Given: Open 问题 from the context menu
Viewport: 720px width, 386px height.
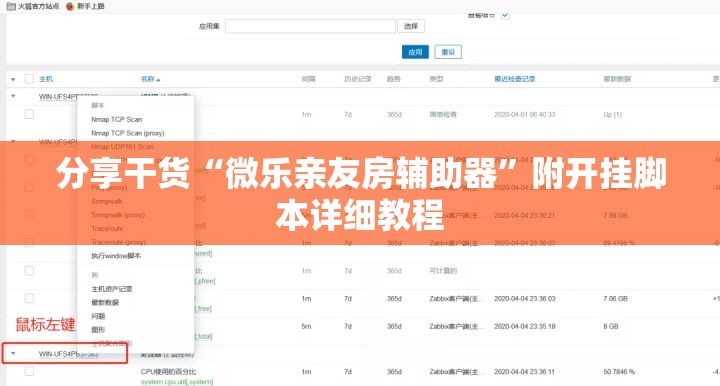Looking at the screenshot, I should [x=98, y=316].
